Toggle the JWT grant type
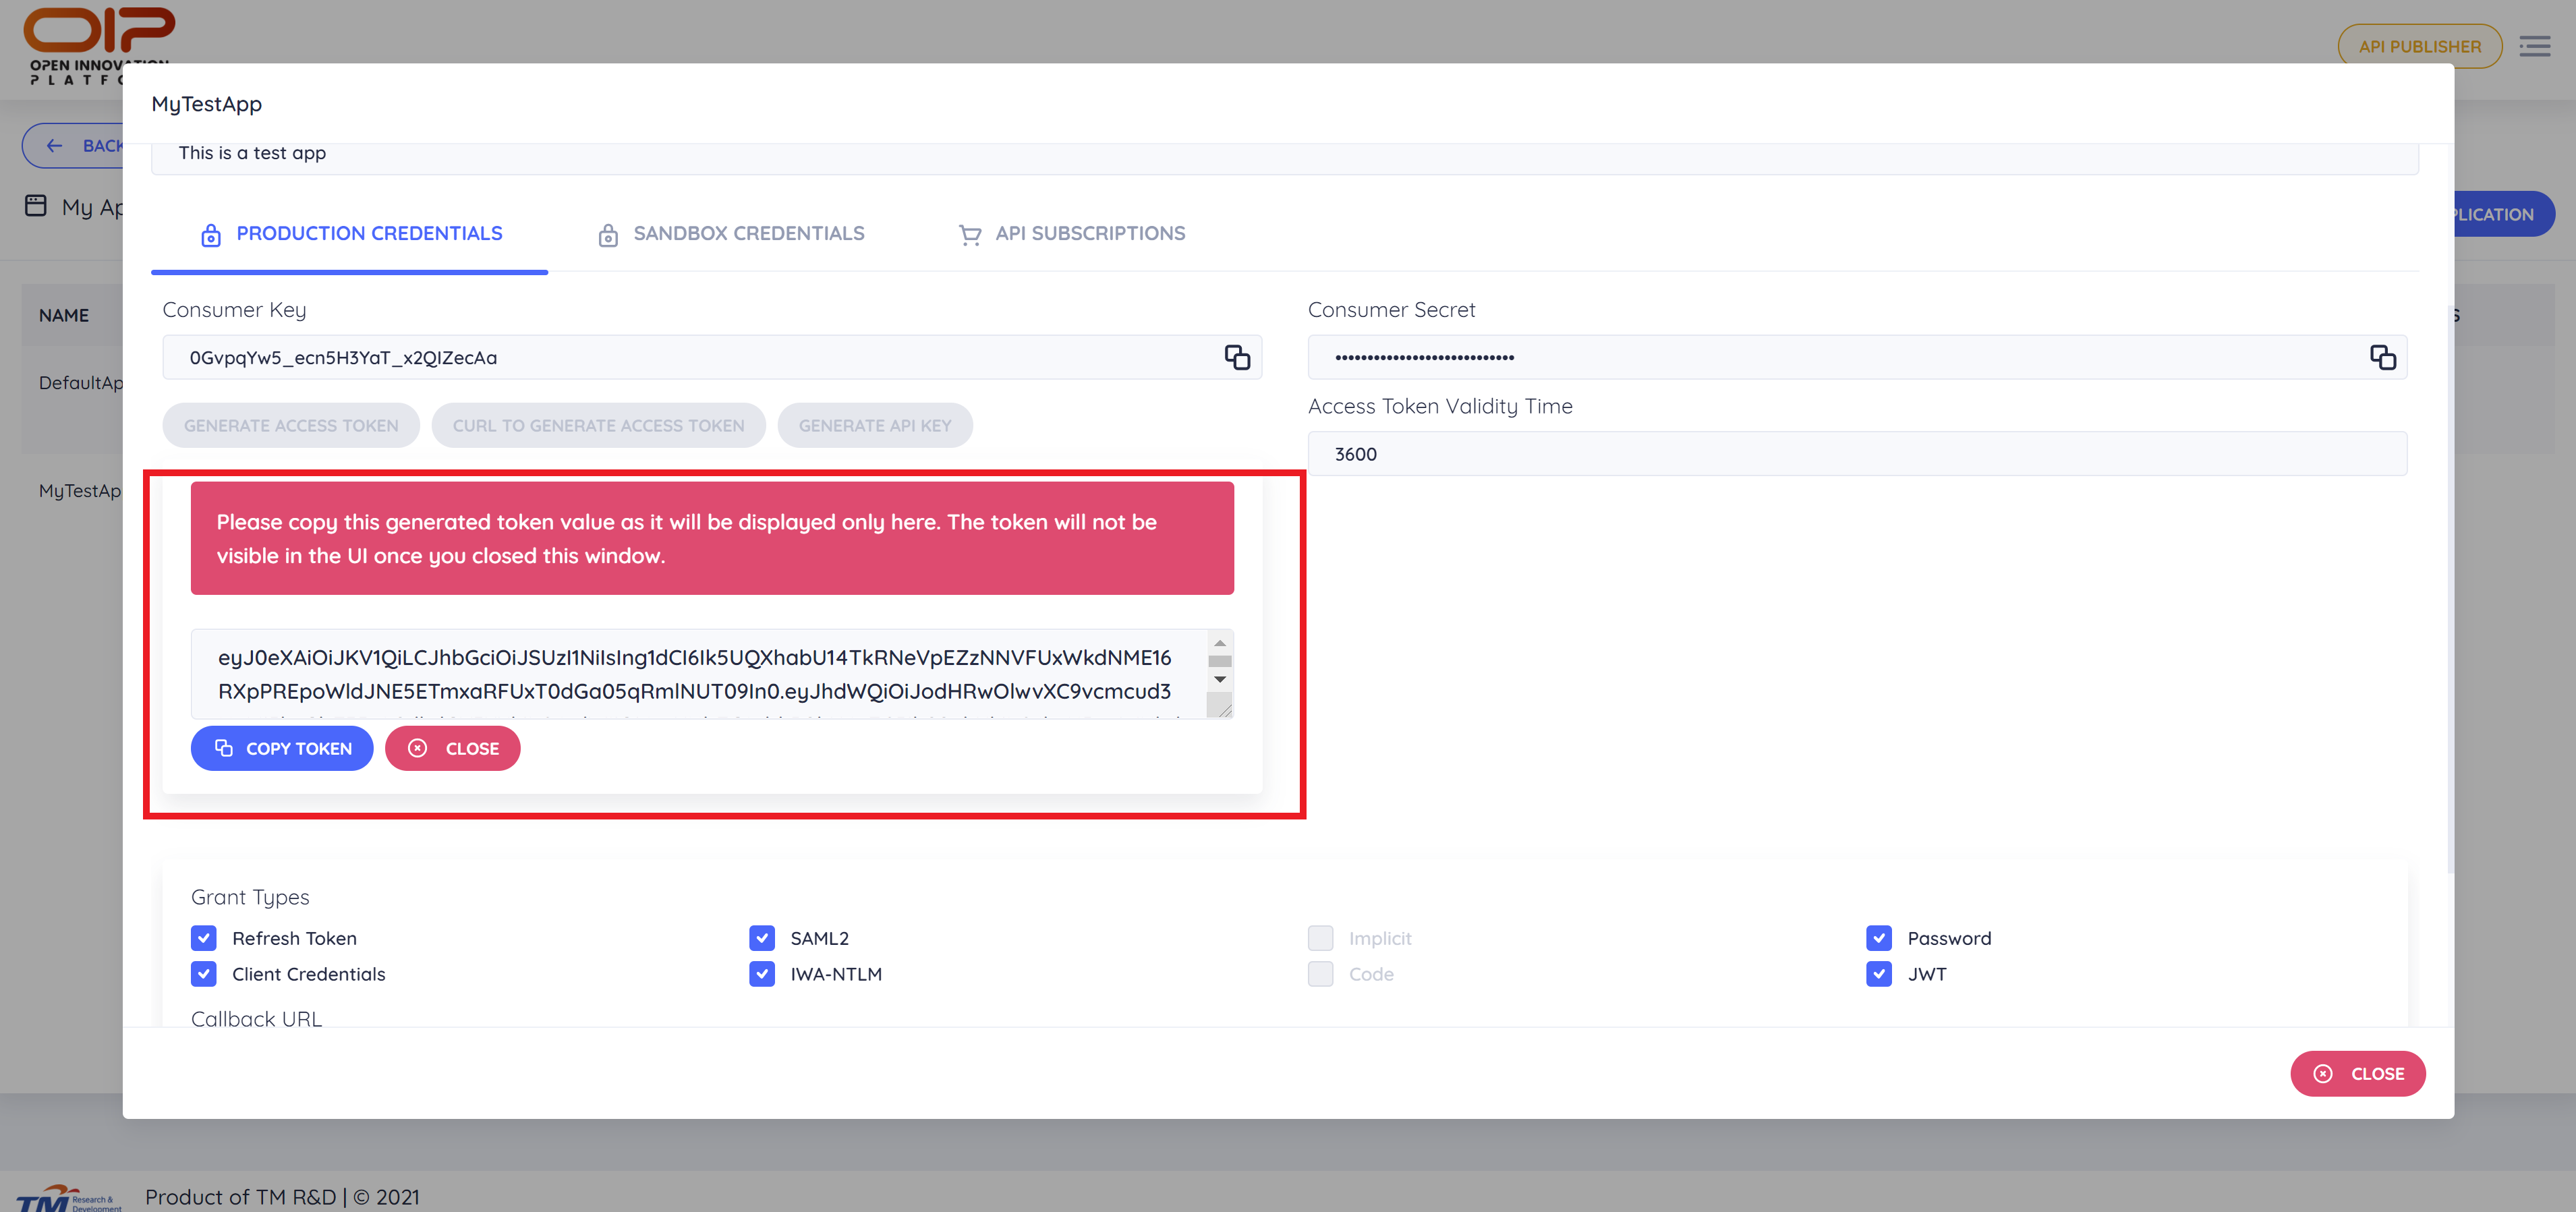2576x1212 pixels. [1878, 974]
